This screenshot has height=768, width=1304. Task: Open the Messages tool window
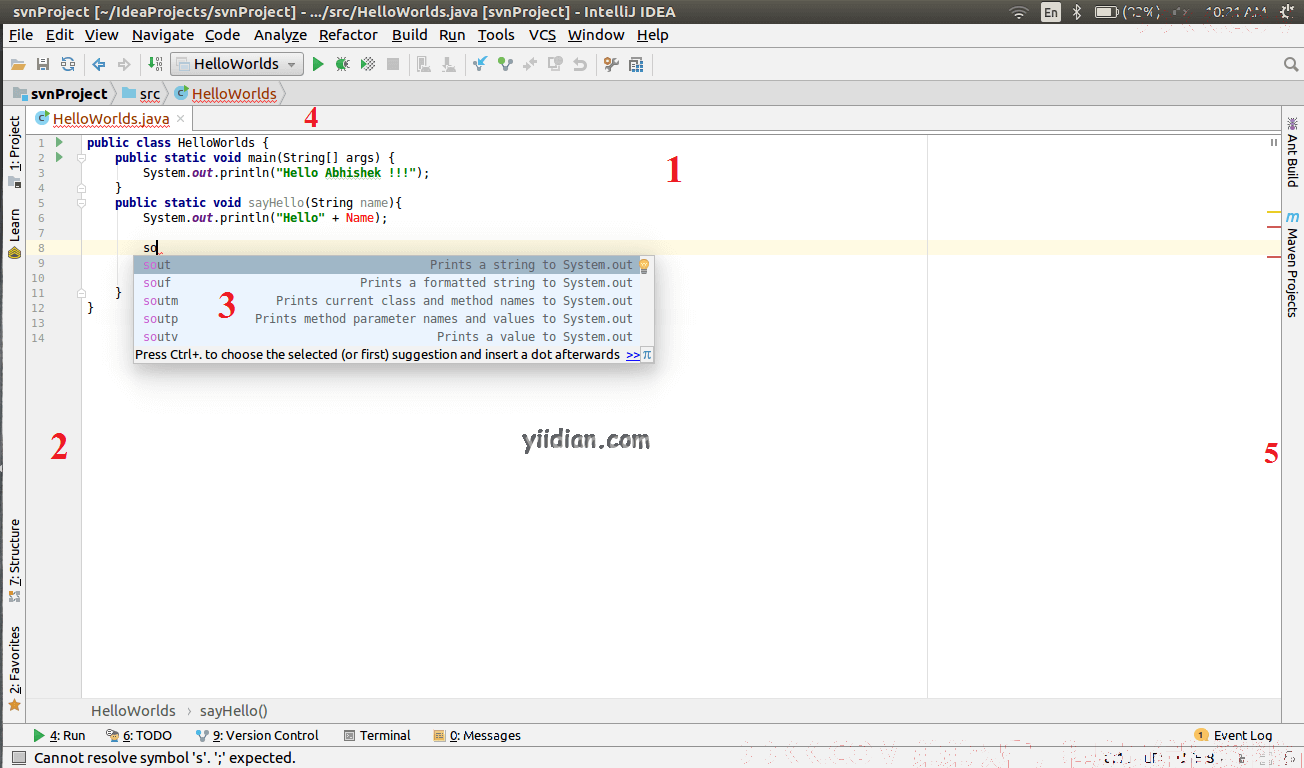[477, 735]
